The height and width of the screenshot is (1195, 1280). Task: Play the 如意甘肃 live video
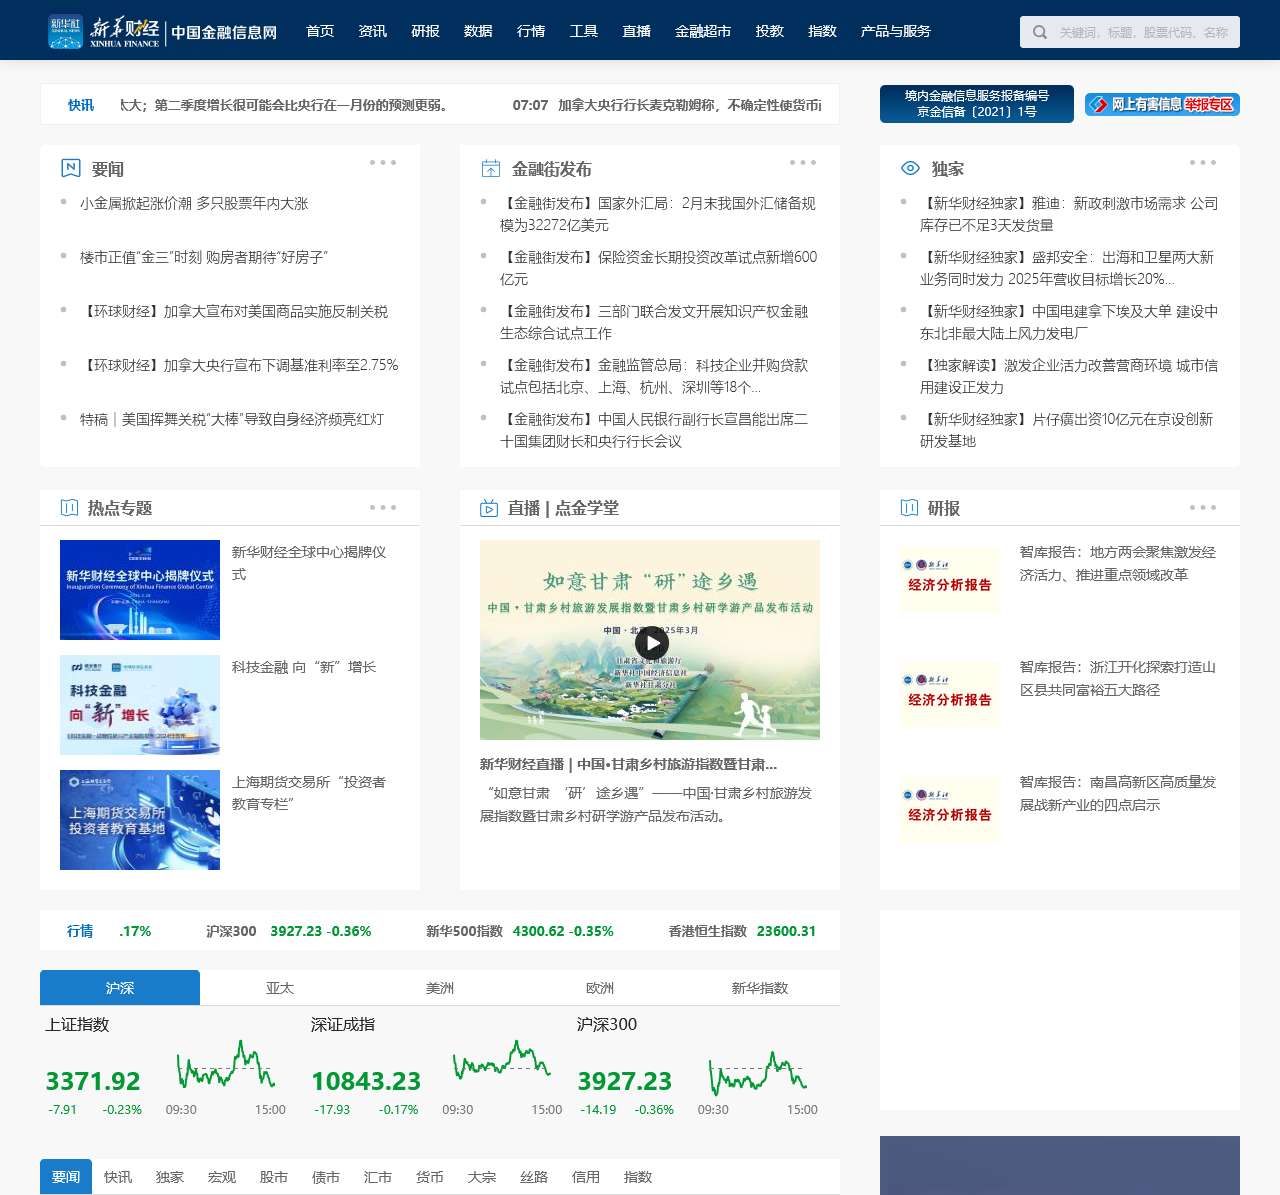(652, 643)
